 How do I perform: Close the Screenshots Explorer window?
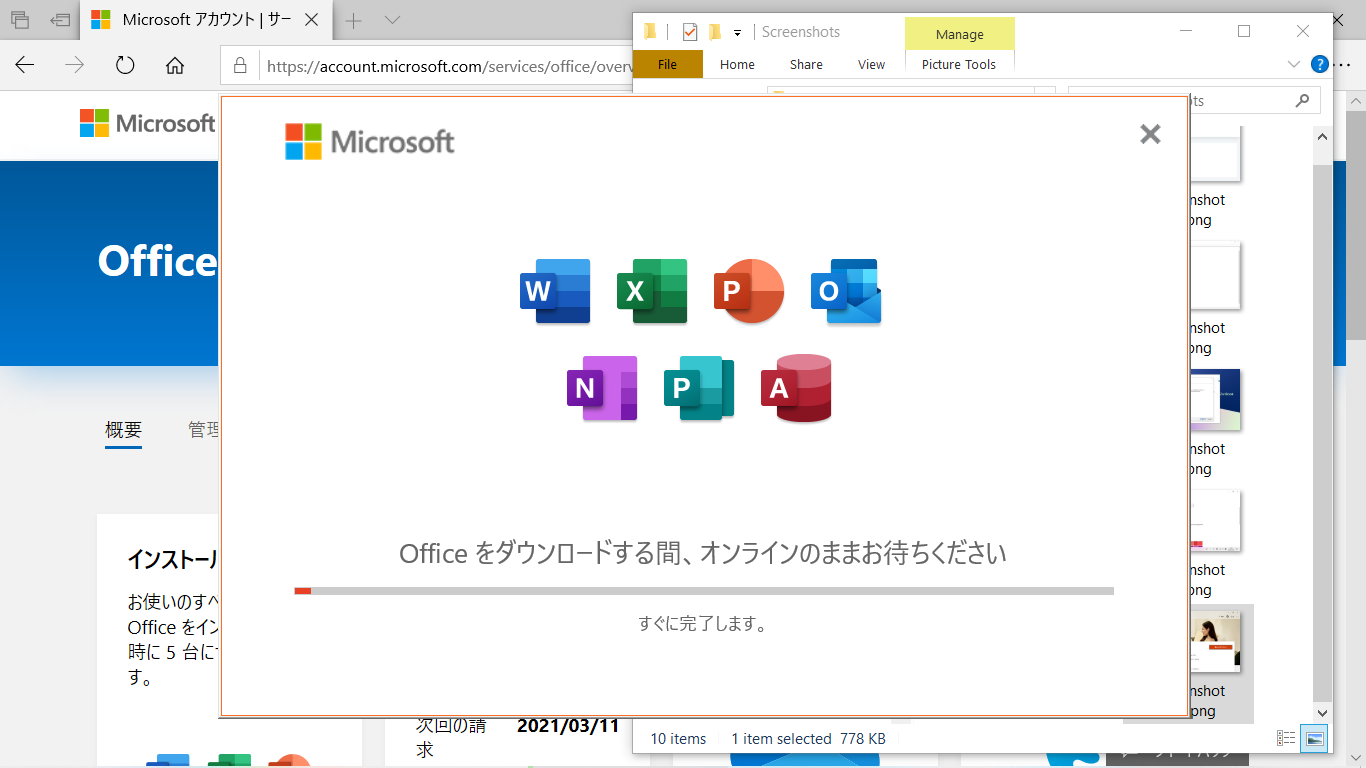[x=1303, y=31]
